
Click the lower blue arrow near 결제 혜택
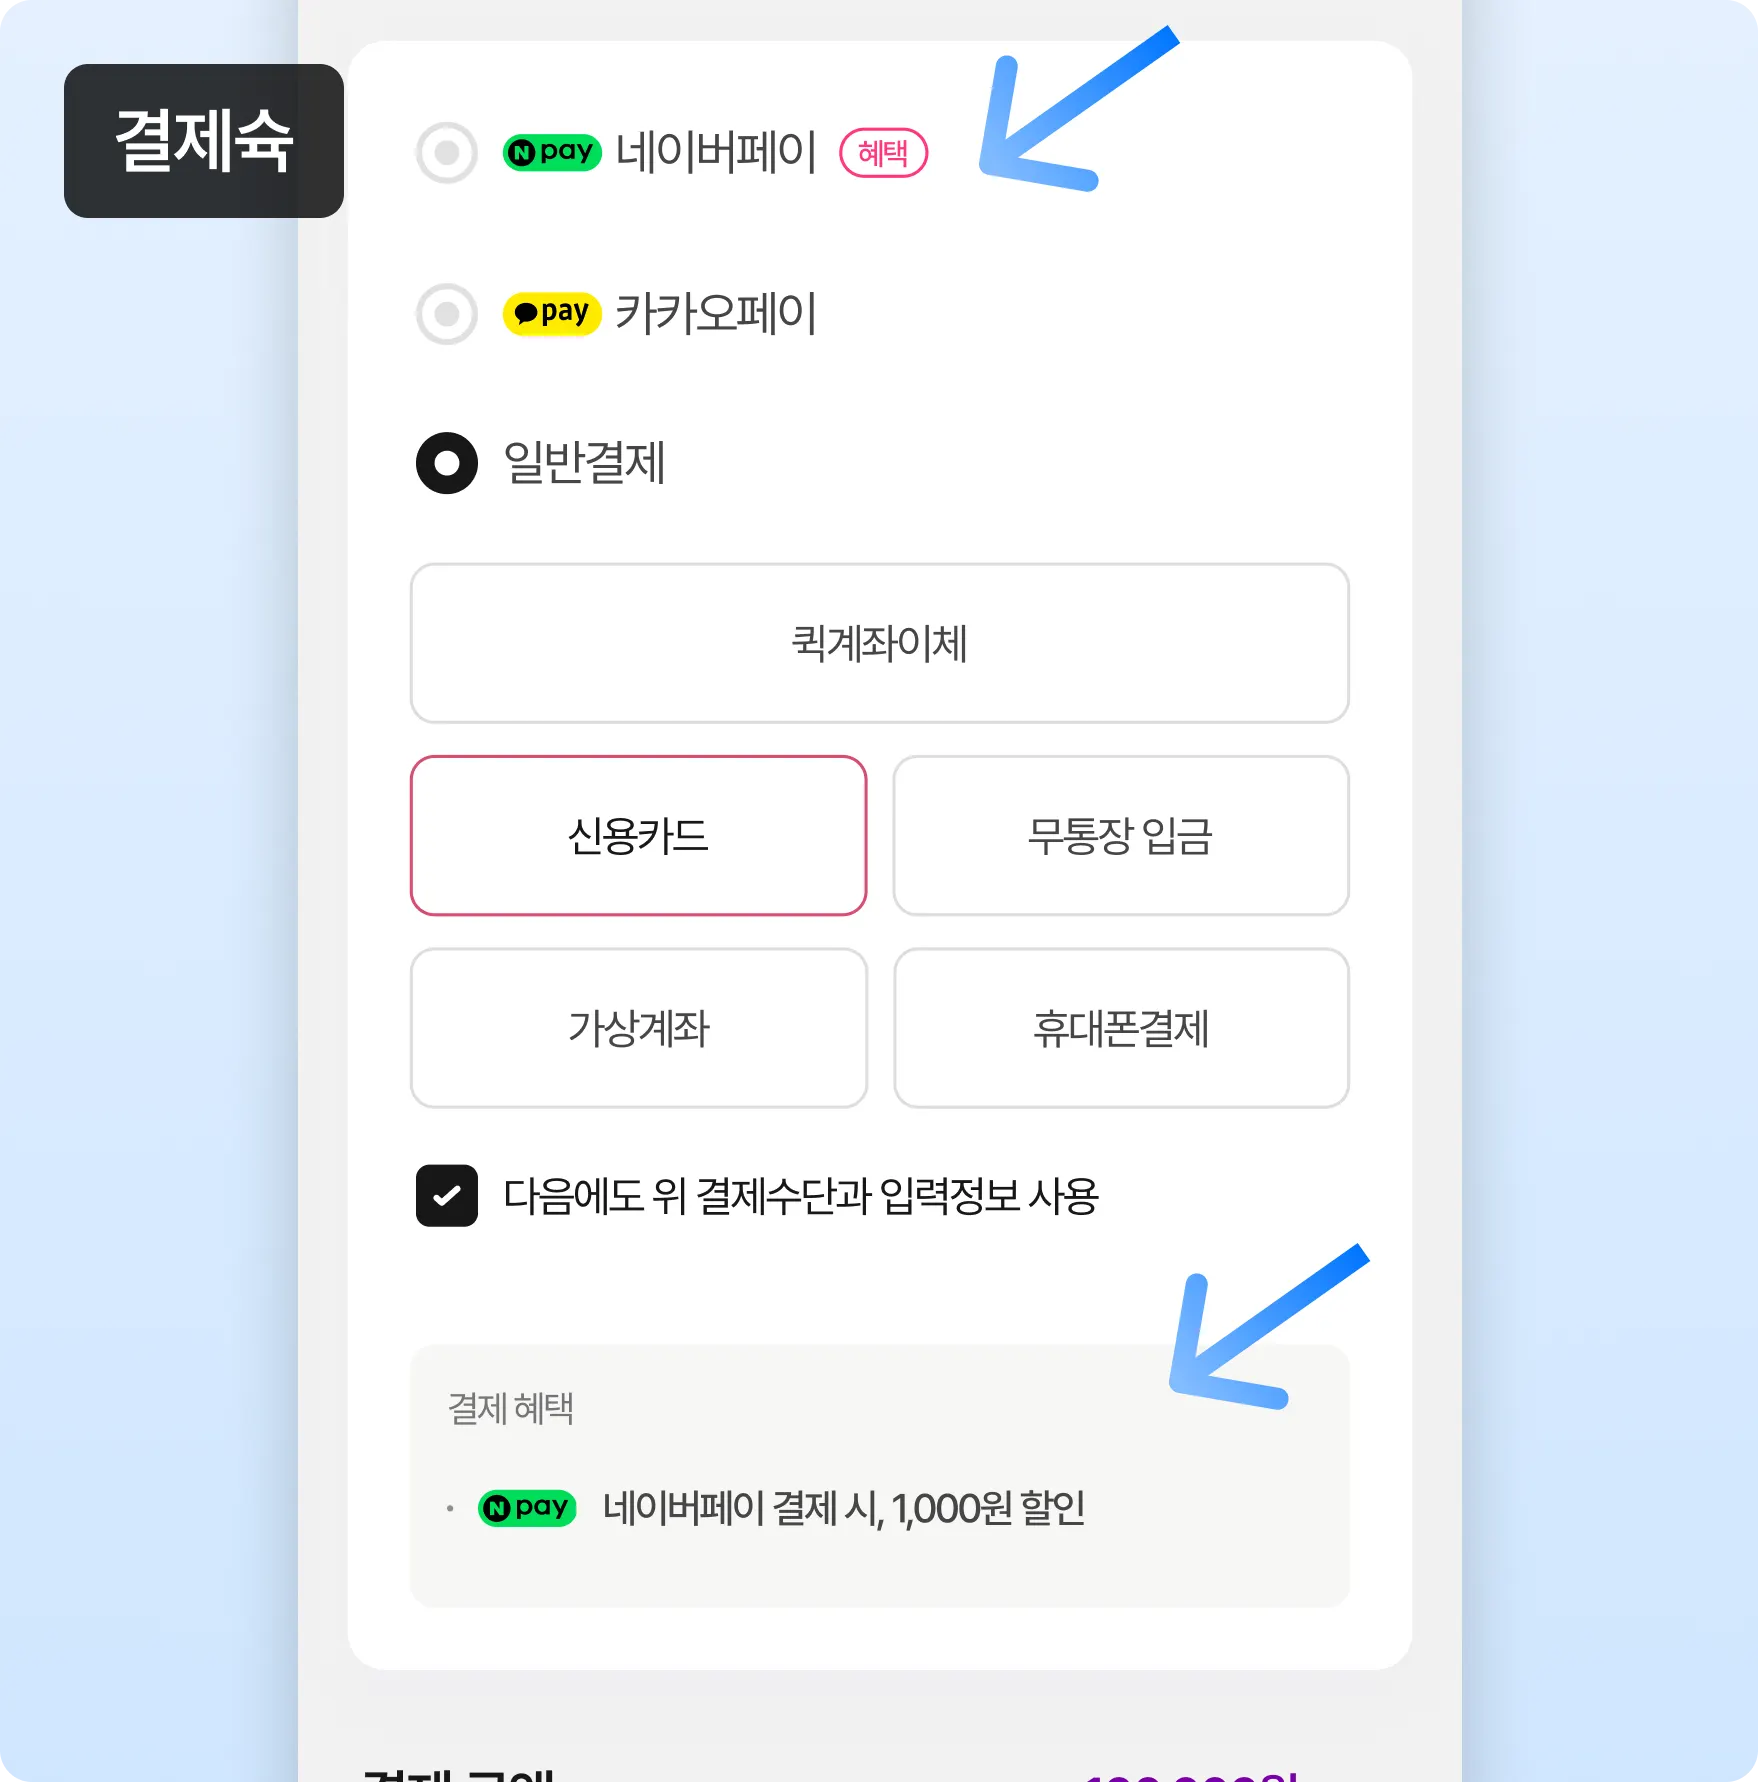pyautogui.click(x=1263, y=1328)
